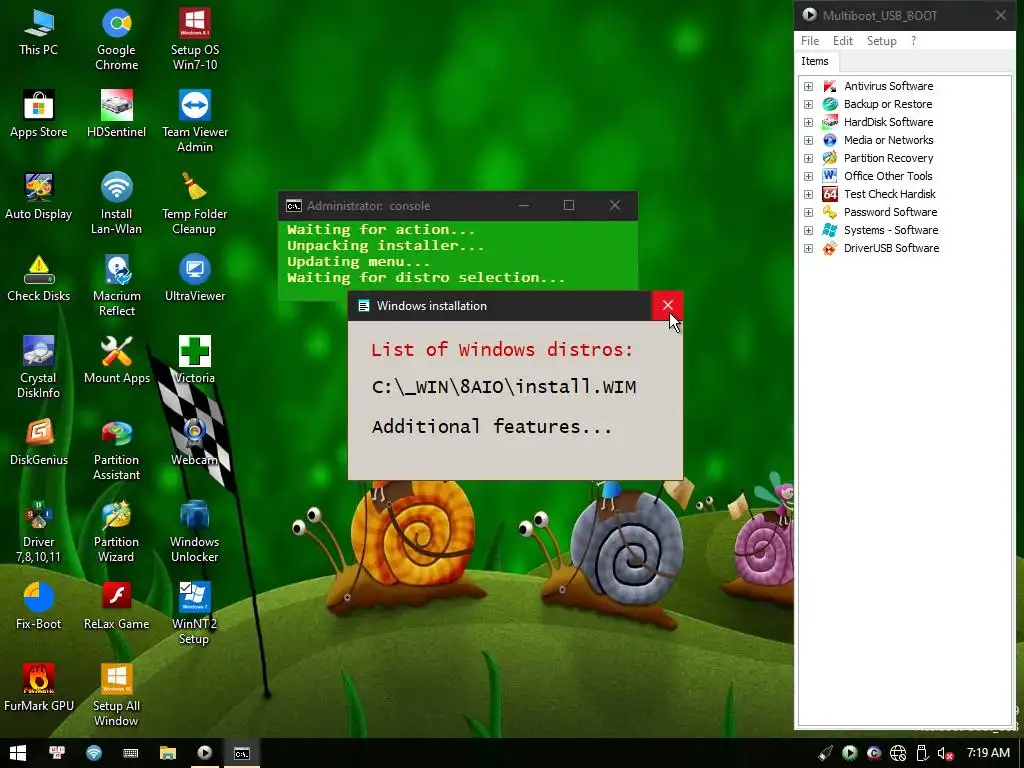Launch the Mount Apps icon
This screenshot has width=1024, height=768.
116,360
